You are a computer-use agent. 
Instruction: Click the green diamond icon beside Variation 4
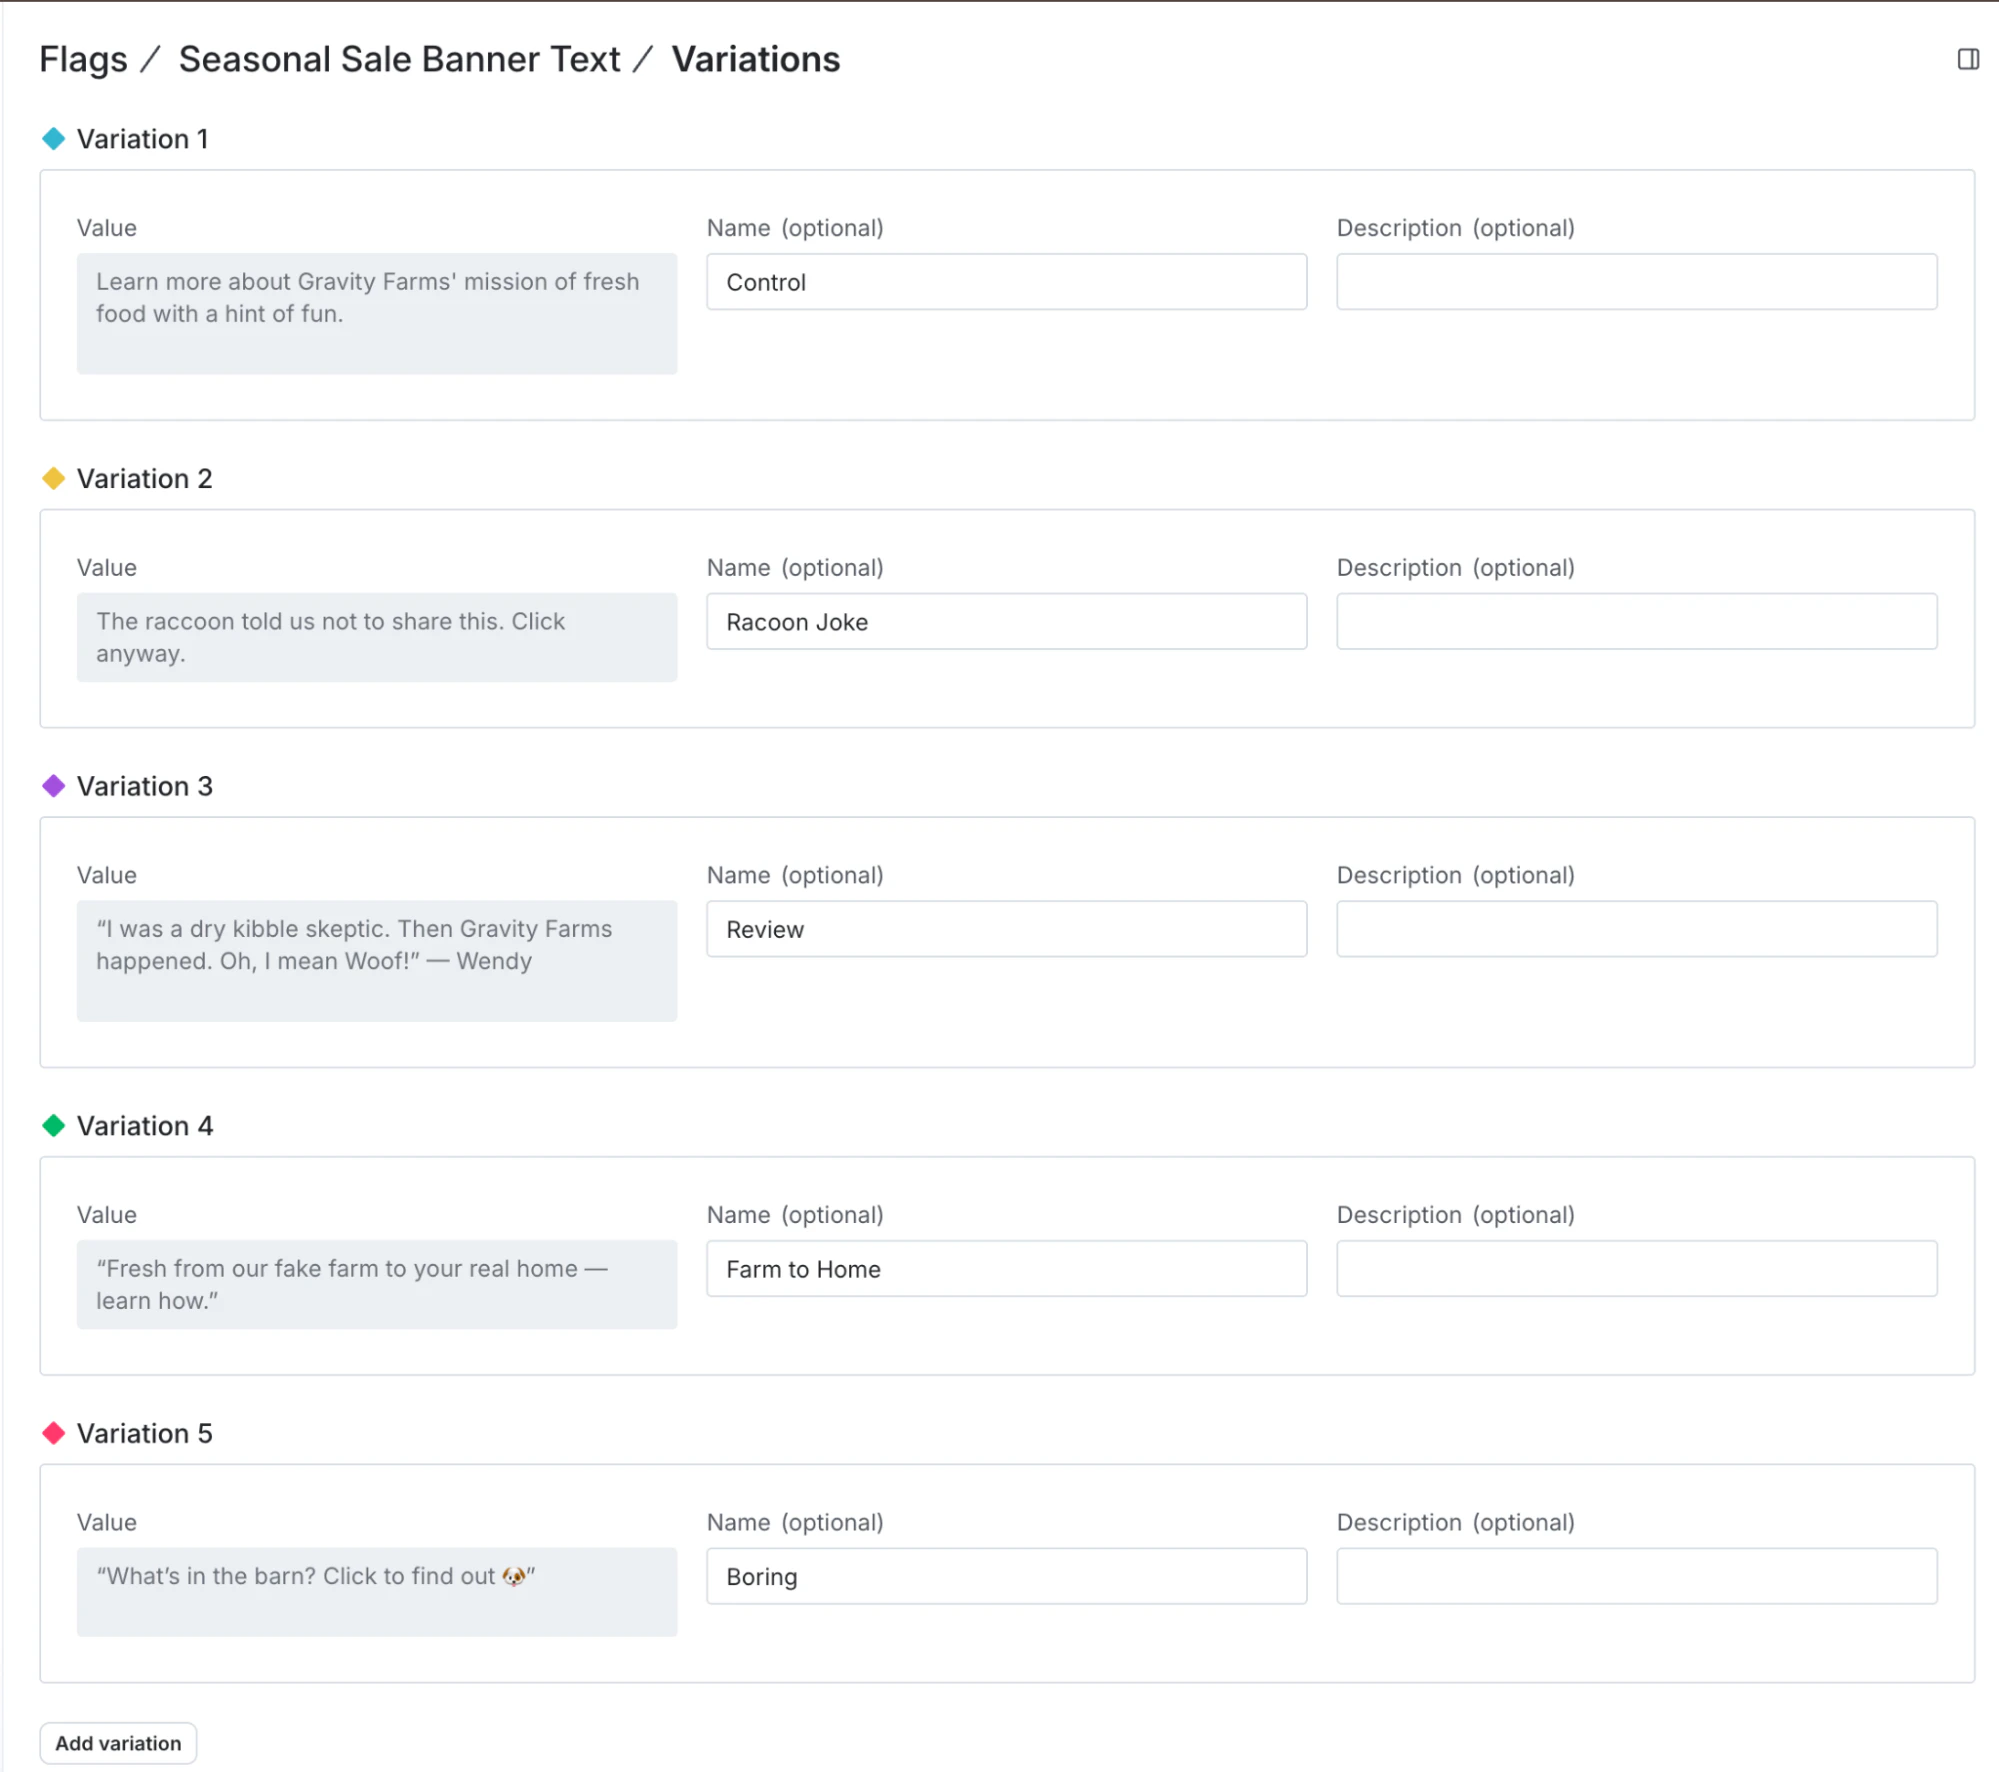53,1125
